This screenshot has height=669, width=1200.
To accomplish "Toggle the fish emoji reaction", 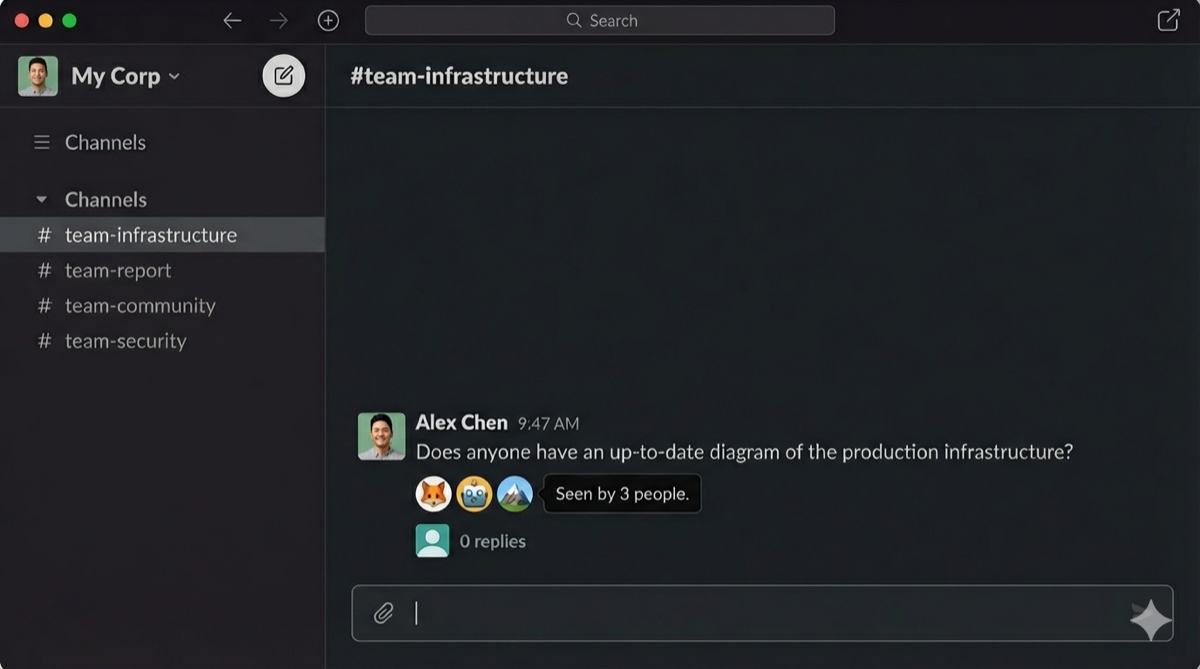I will [x=473, y=493].
